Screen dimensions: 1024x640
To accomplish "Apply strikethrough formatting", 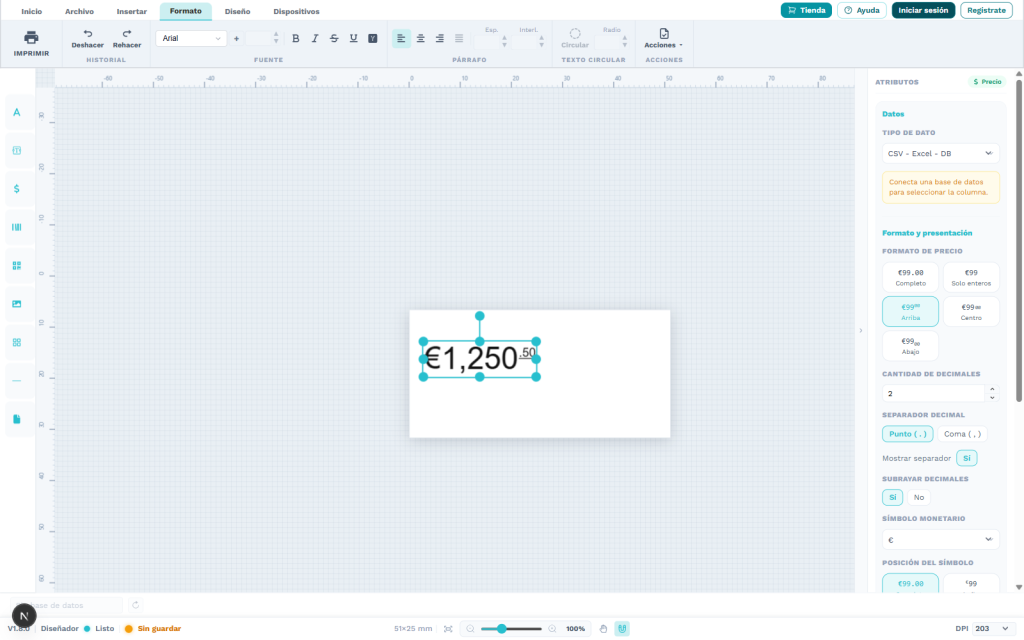I will point(334,39).
